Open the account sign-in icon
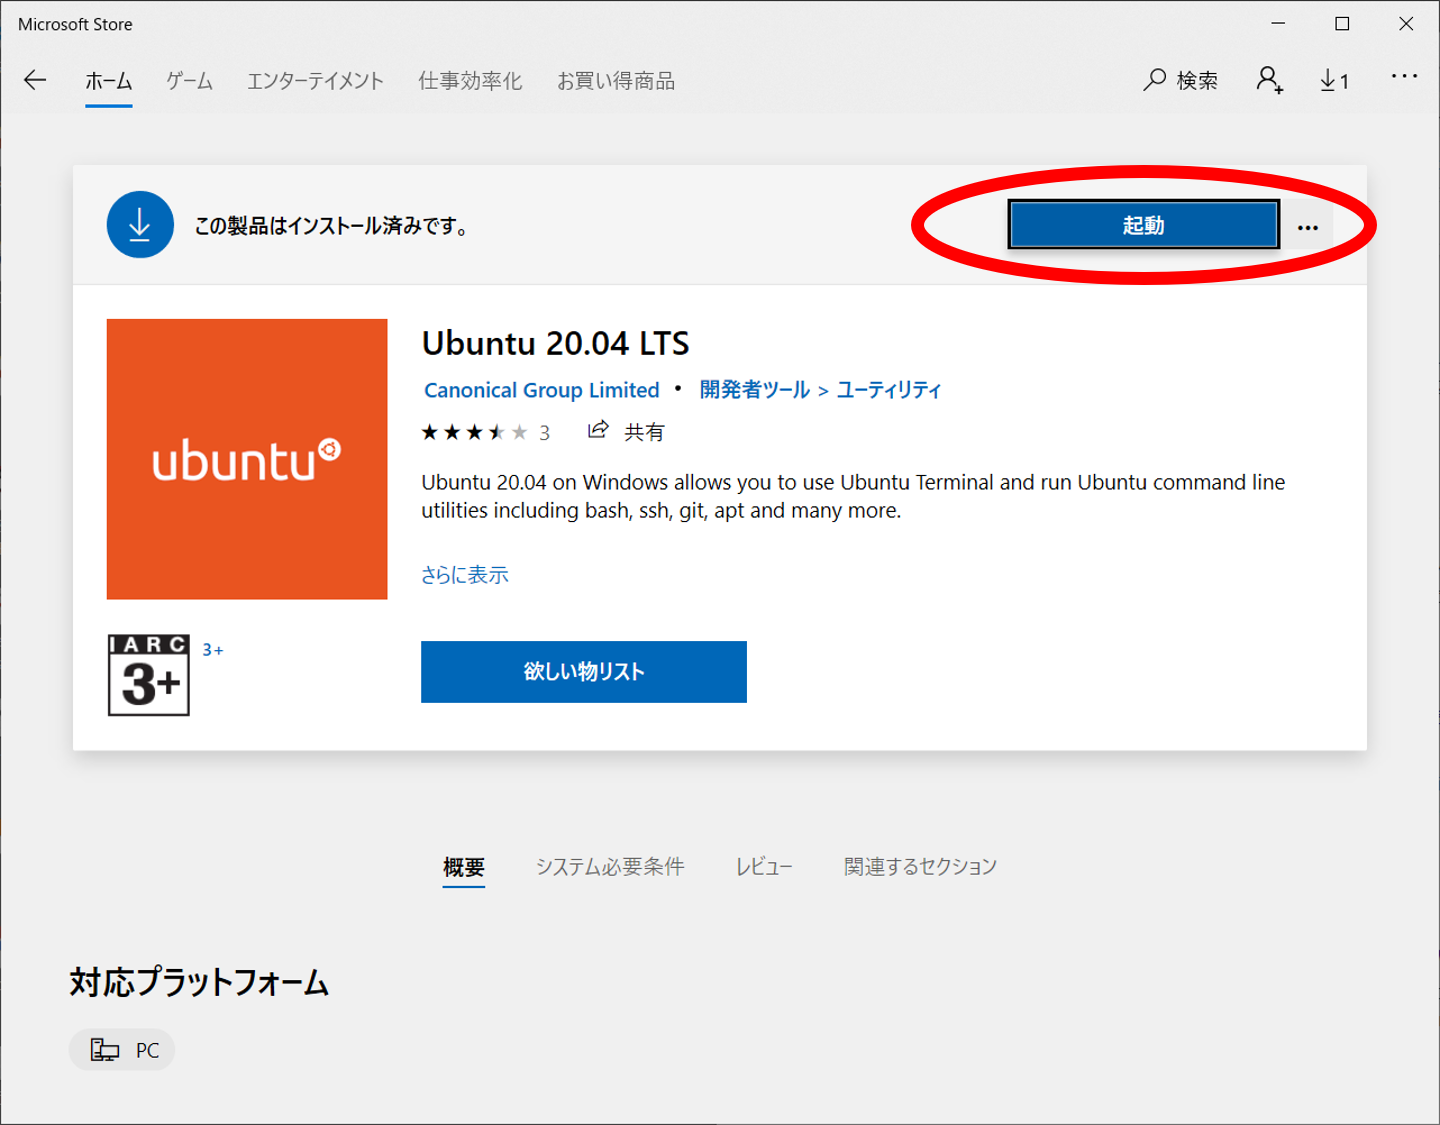The image size is (1440, 1125). click(x=1270, y=80)
